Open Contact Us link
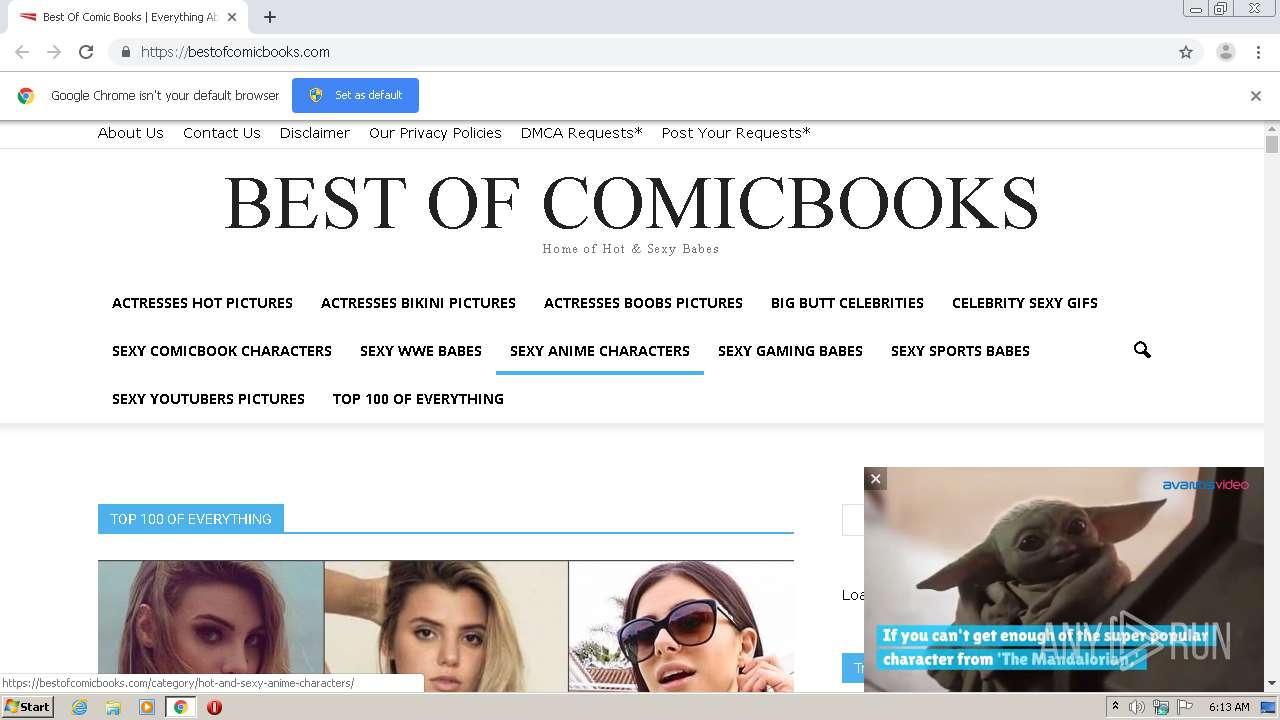This screenshot has width=1280, height=720. pyautogui.click(x=222, y=133)
